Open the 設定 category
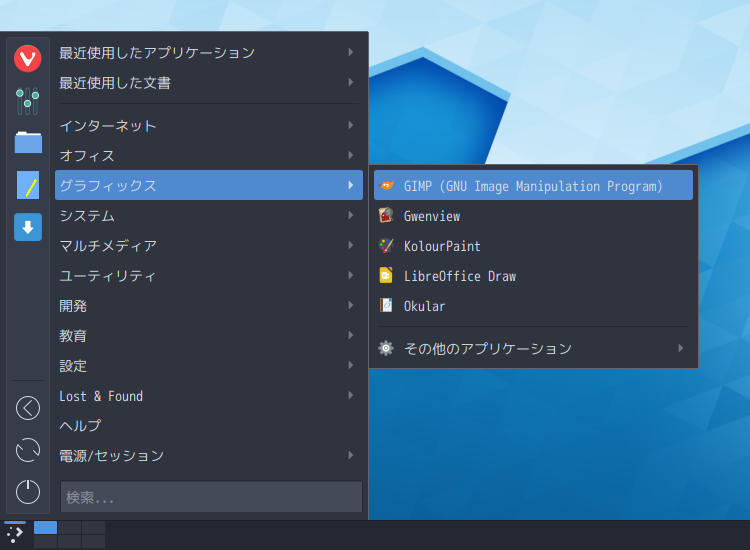The height and width of the screenshot is (550, 750). (209, 365)
